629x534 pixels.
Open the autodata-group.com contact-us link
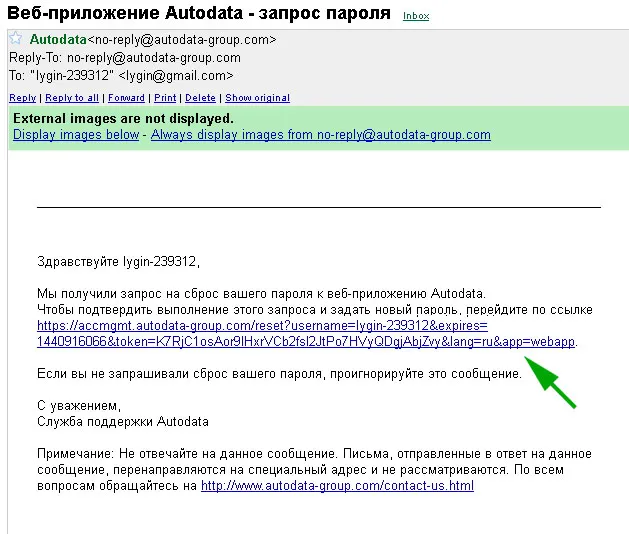[x=337, y=486]
